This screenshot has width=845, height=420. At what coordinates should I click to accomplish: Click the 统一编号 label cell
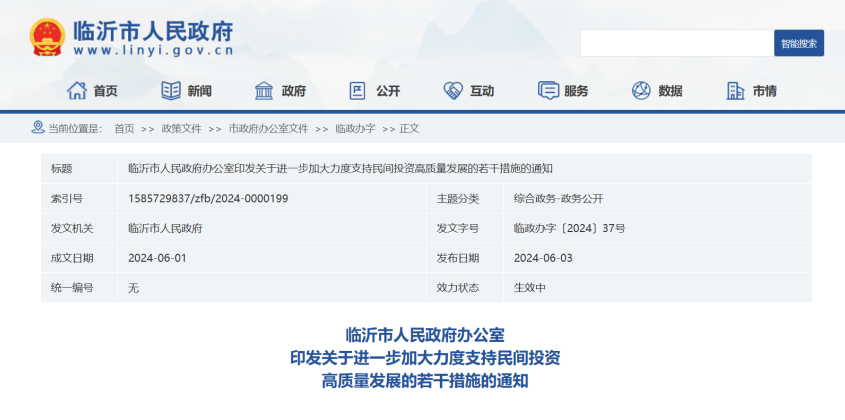click(79, 287)
